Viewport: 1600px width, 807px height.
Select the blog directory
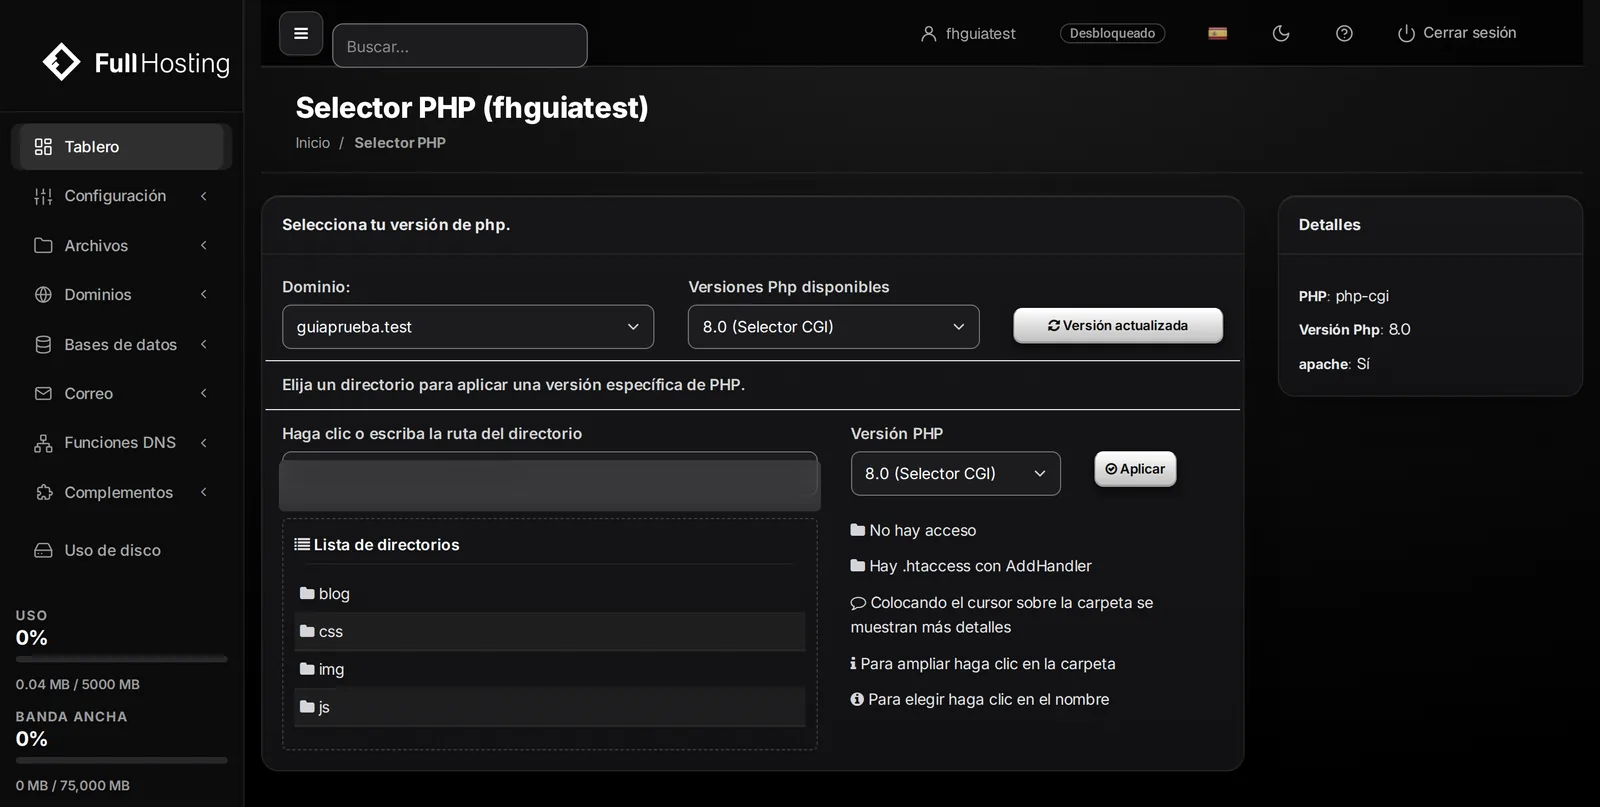(334, 594)
